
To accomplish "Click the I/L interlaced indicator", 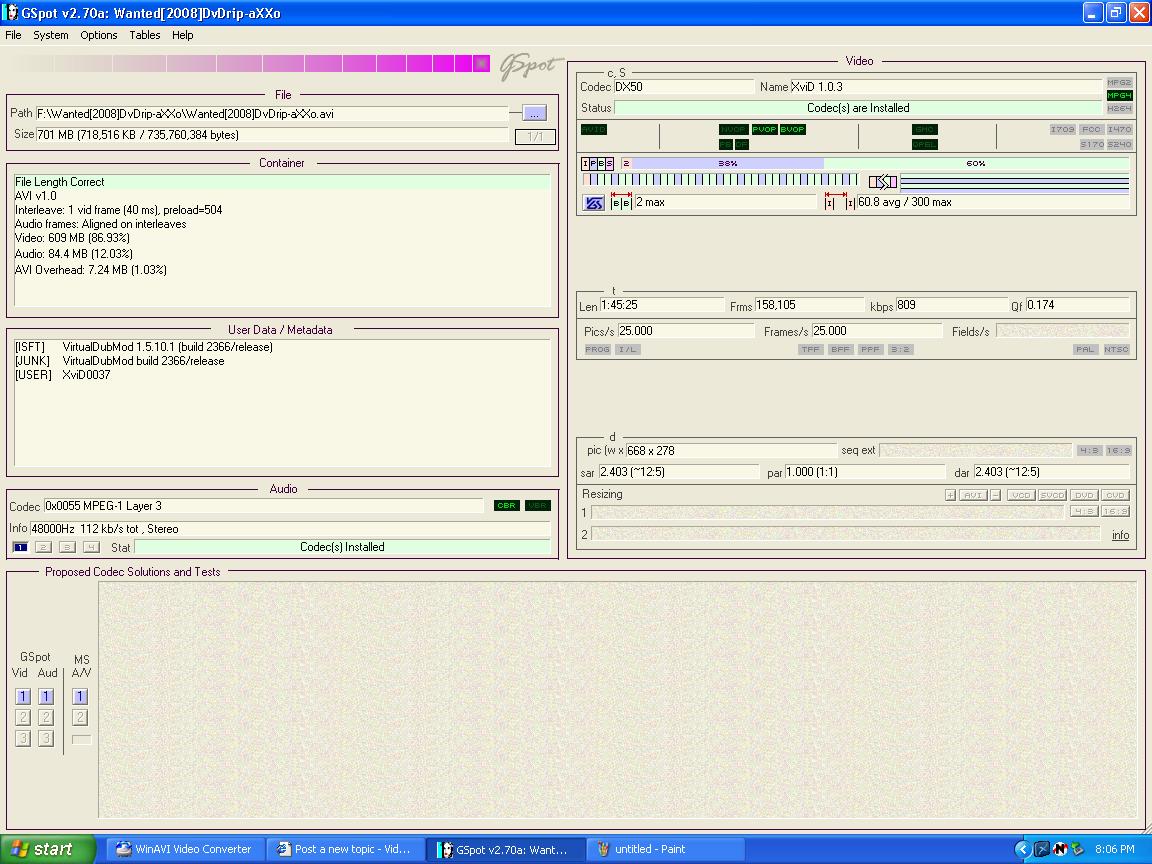I will click(x=627, y=350).
